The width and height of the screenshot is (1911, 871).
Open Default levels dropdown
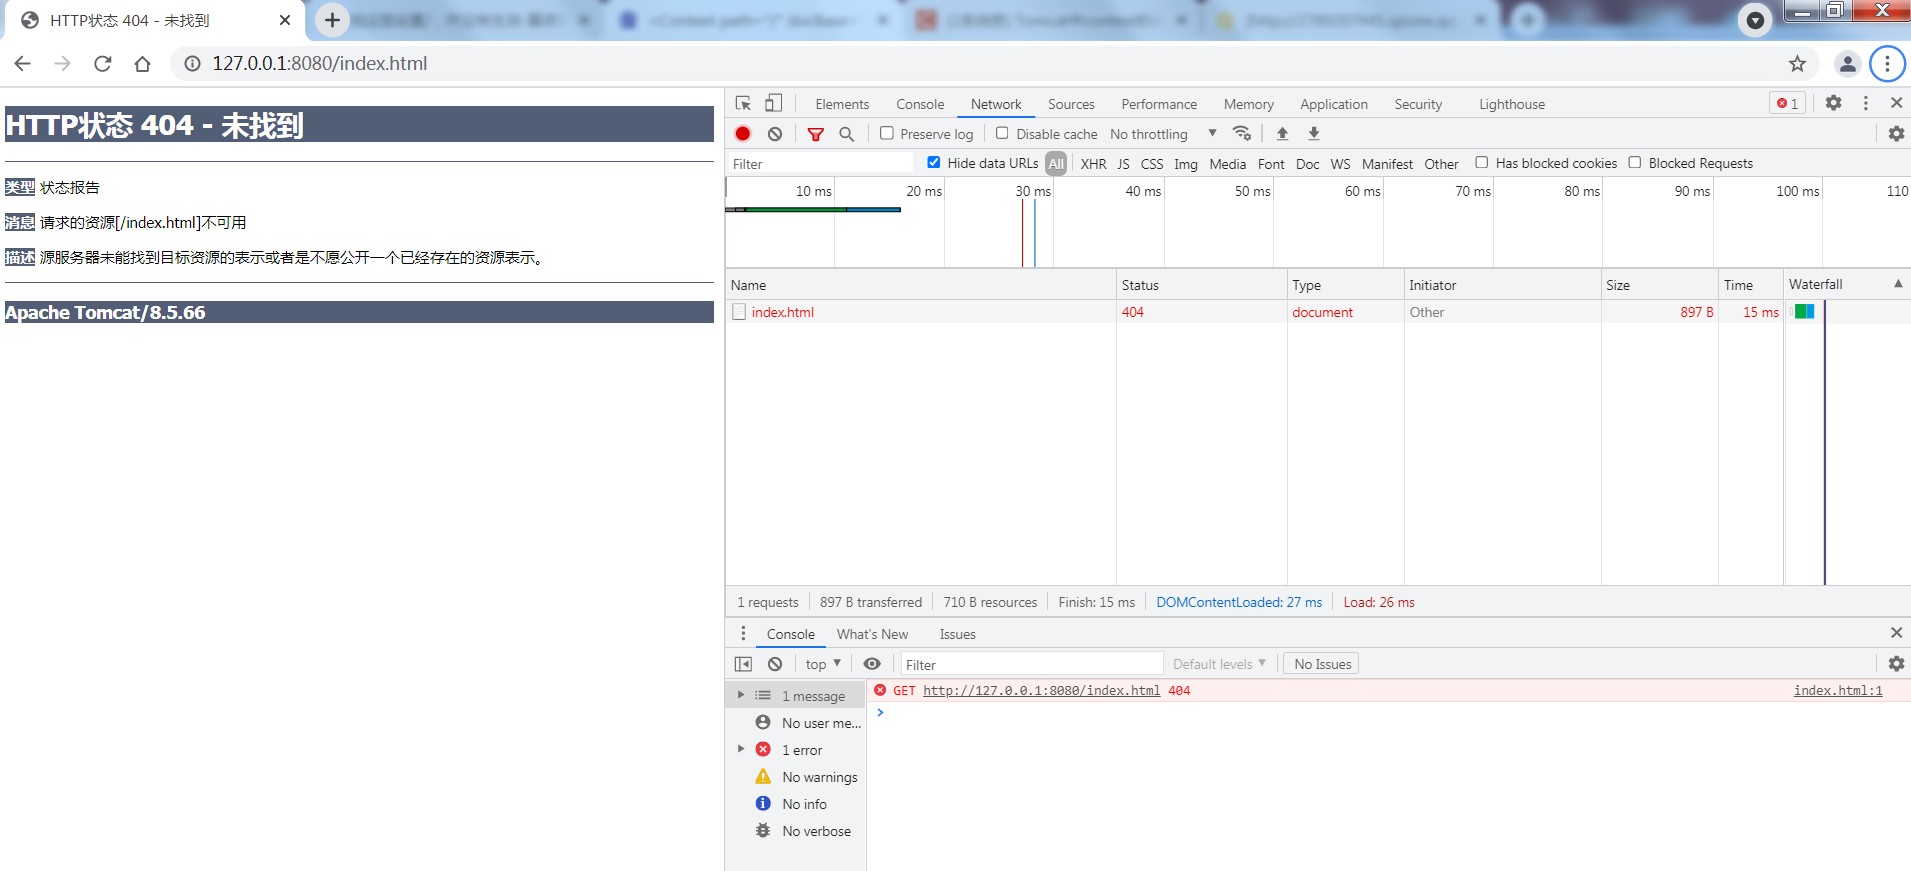[1219, 664]
